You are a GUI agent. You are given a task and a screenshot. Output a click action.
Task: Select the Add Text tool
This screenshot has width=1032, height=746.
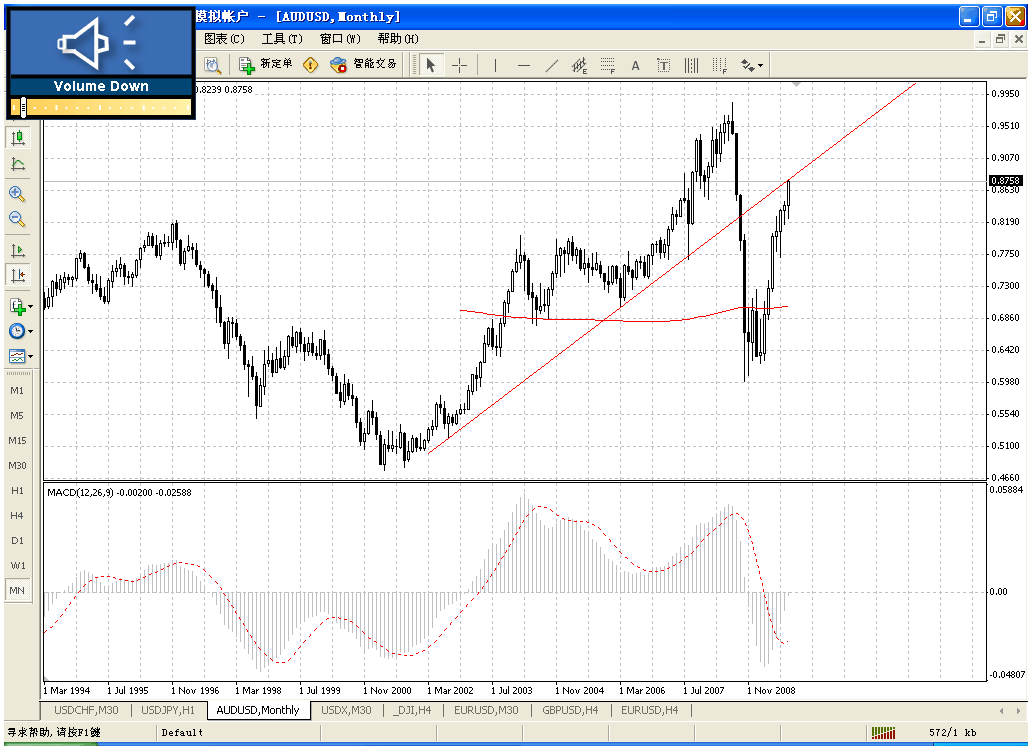click(635, 64)
